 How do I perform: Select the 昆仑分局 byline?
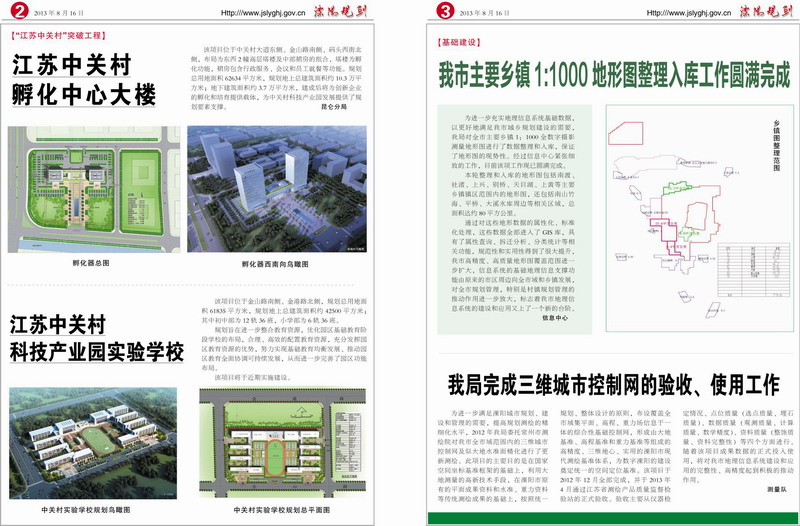click(334, 107)
